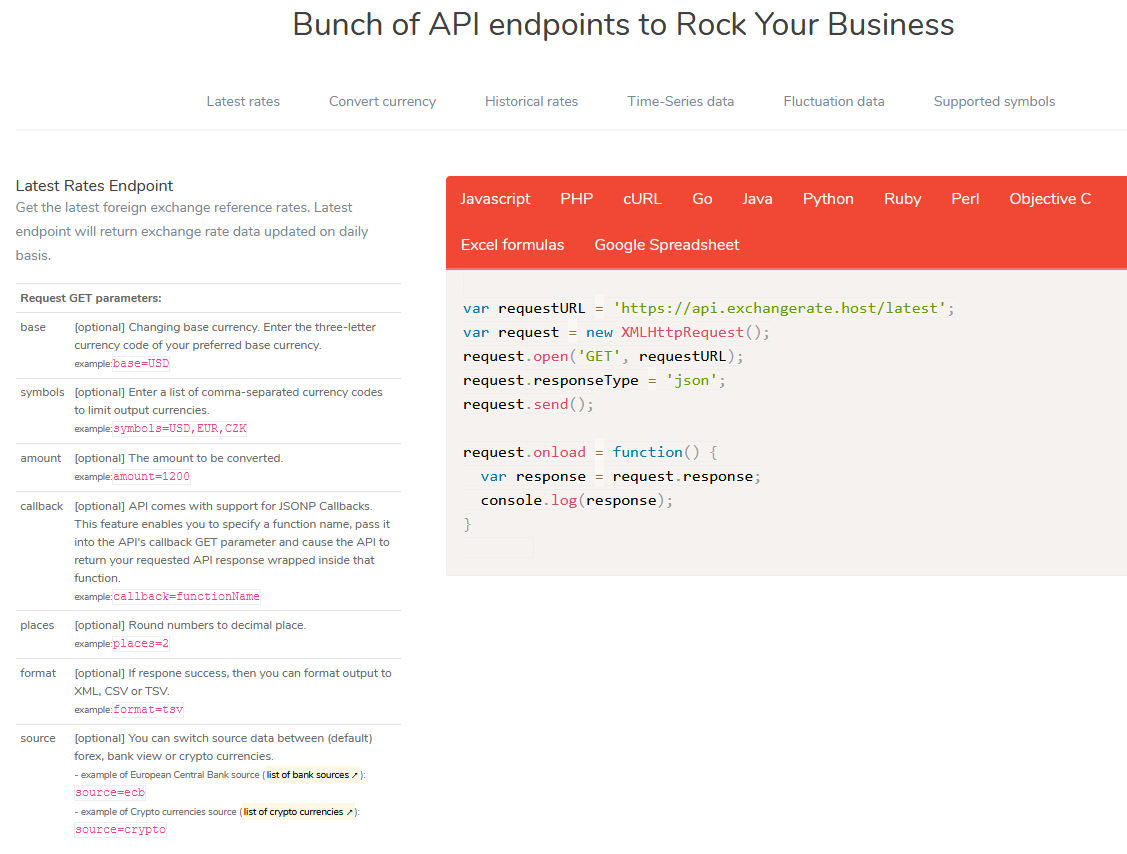Click the format=tsv example code
1127x854 pixels.
pyautogui.click(x=148, y=709)
